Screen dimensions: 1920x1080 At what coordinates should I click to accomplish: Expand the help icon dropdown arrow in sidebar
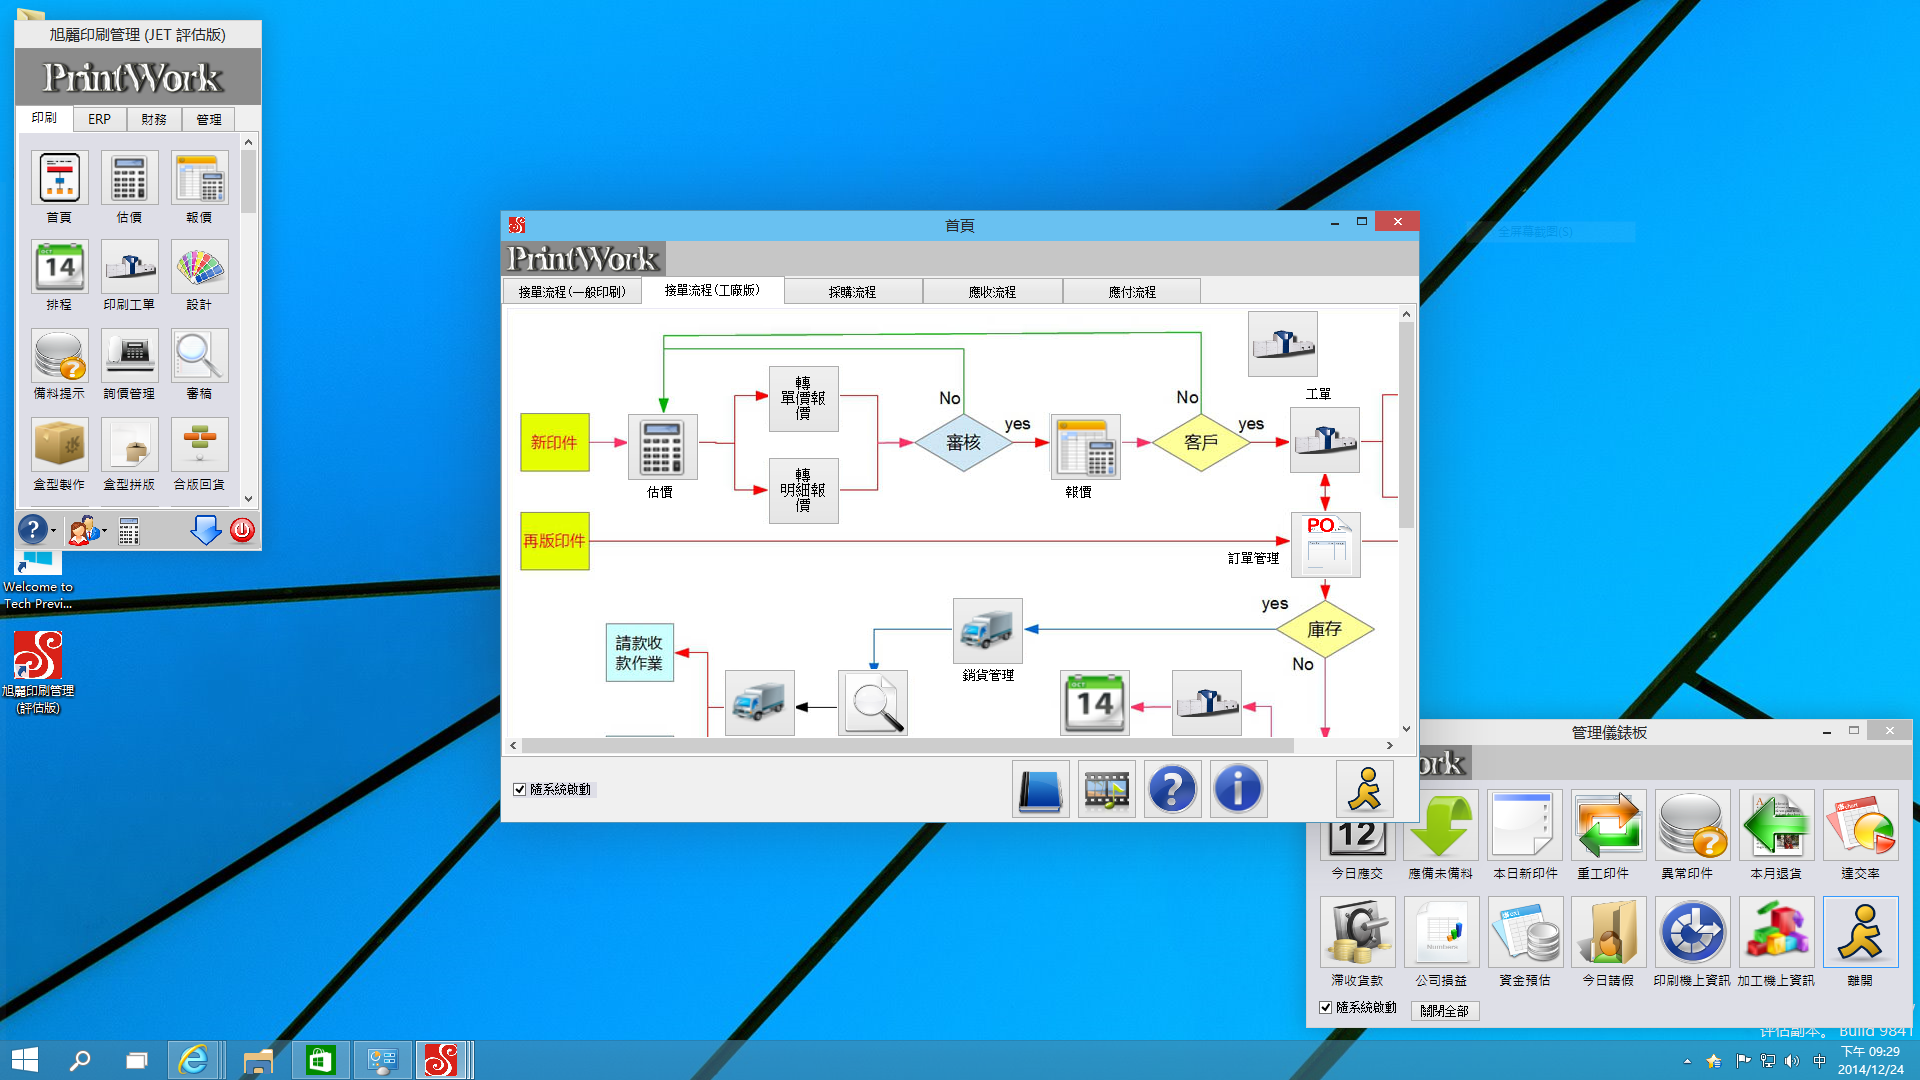tap(53, 531)
